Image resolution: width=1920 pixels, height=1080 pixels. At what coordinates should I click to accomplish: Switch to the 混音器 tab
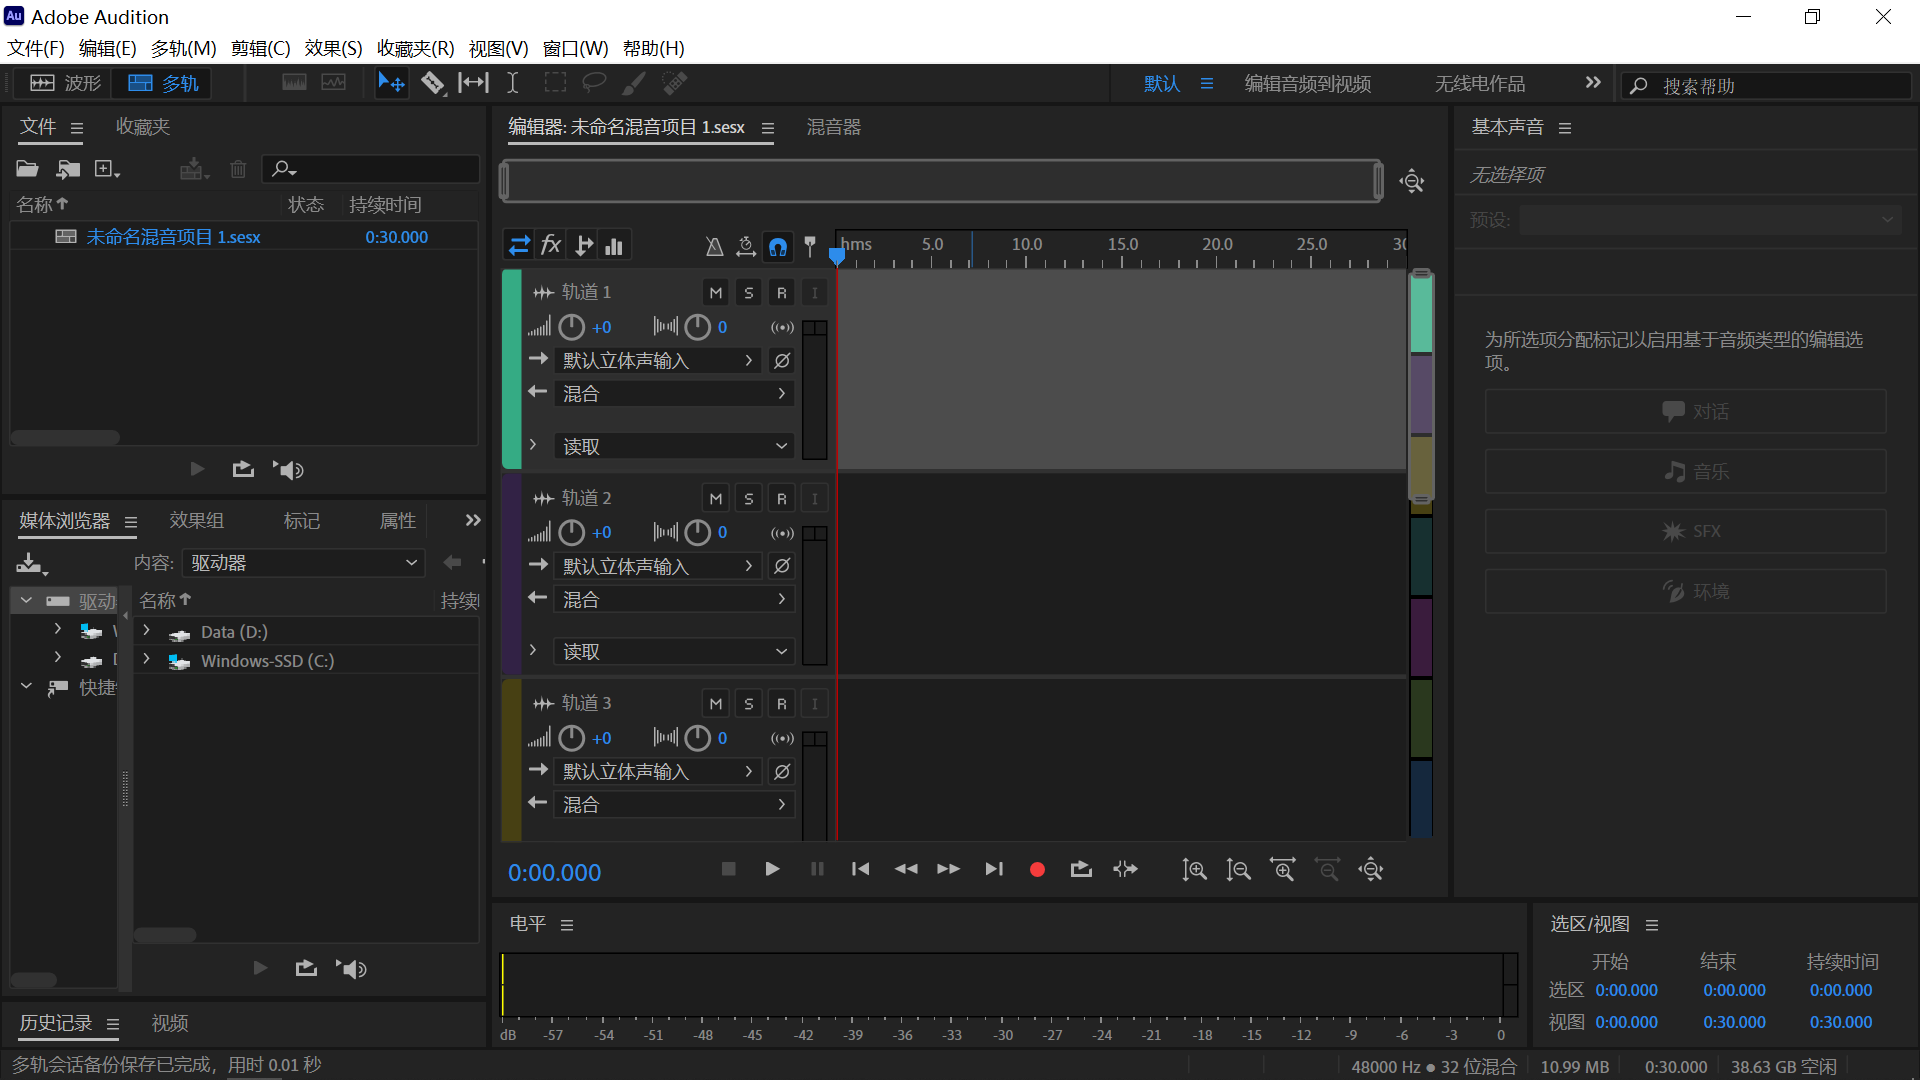tap(834, 127)
